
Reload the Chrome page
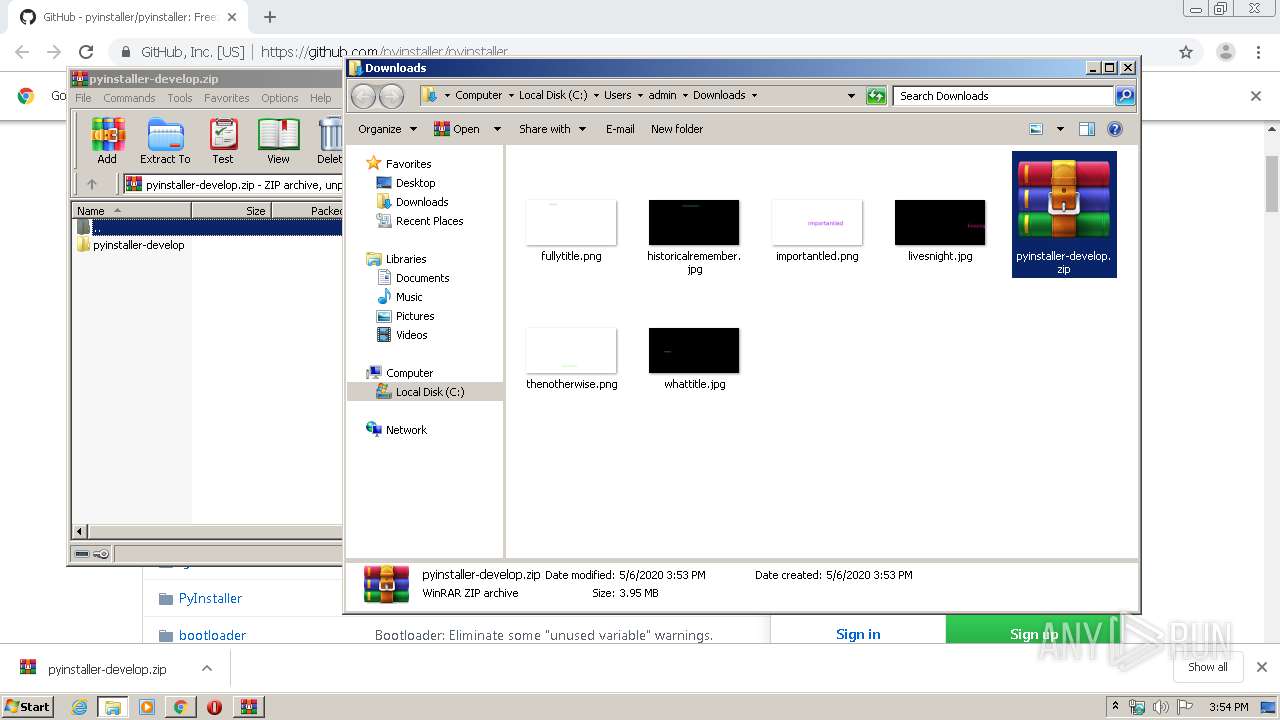[x=86, y=52]
